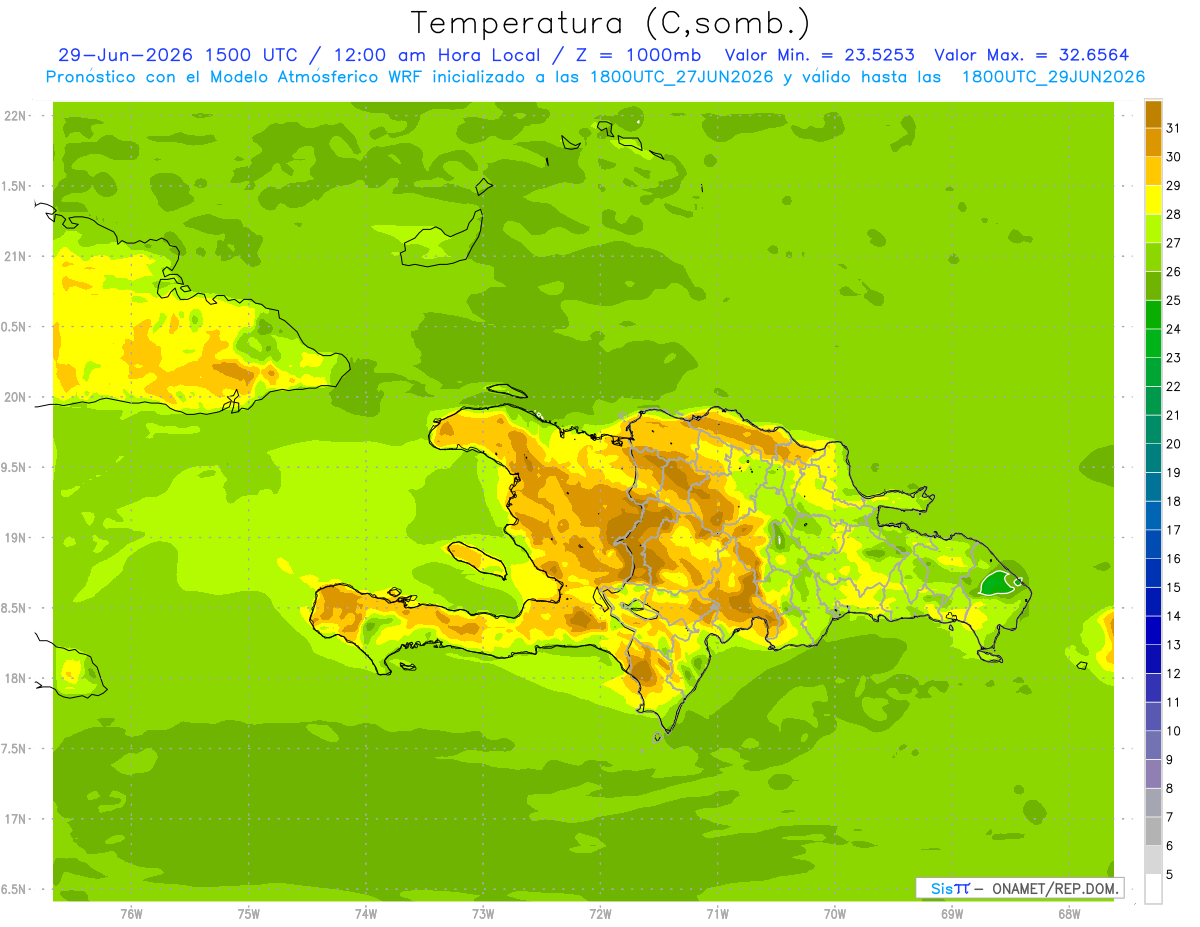Screen dimensions: 1200x927
Task: Click the 76W longitude label
Action: (x=131, y=914)
